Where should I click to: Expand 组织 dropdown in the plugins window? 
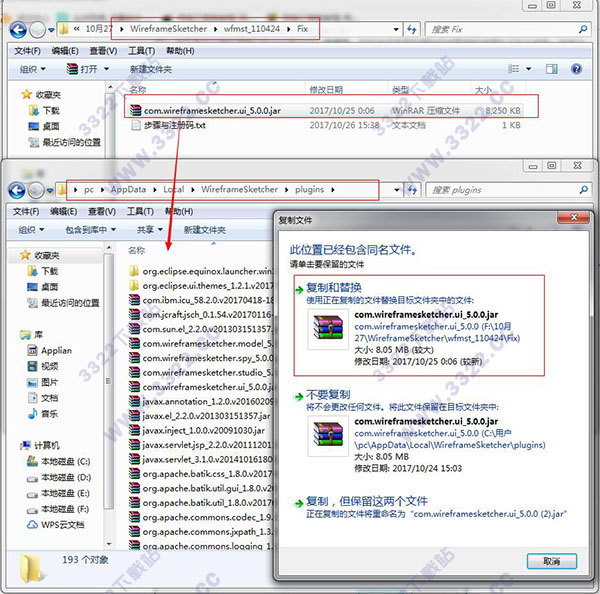pos(31,230)
